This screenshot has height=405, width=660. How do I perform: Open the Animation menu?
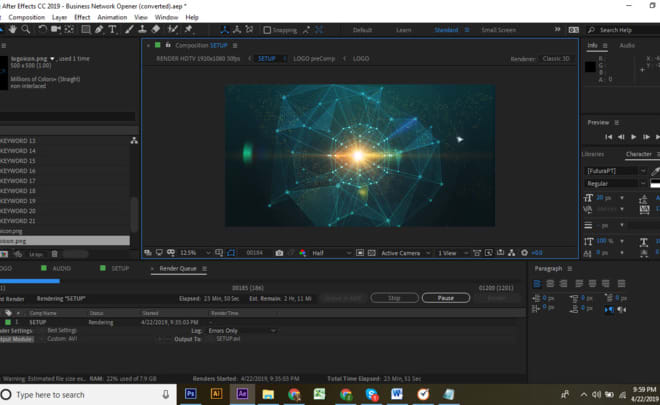(x=112, y=17)
